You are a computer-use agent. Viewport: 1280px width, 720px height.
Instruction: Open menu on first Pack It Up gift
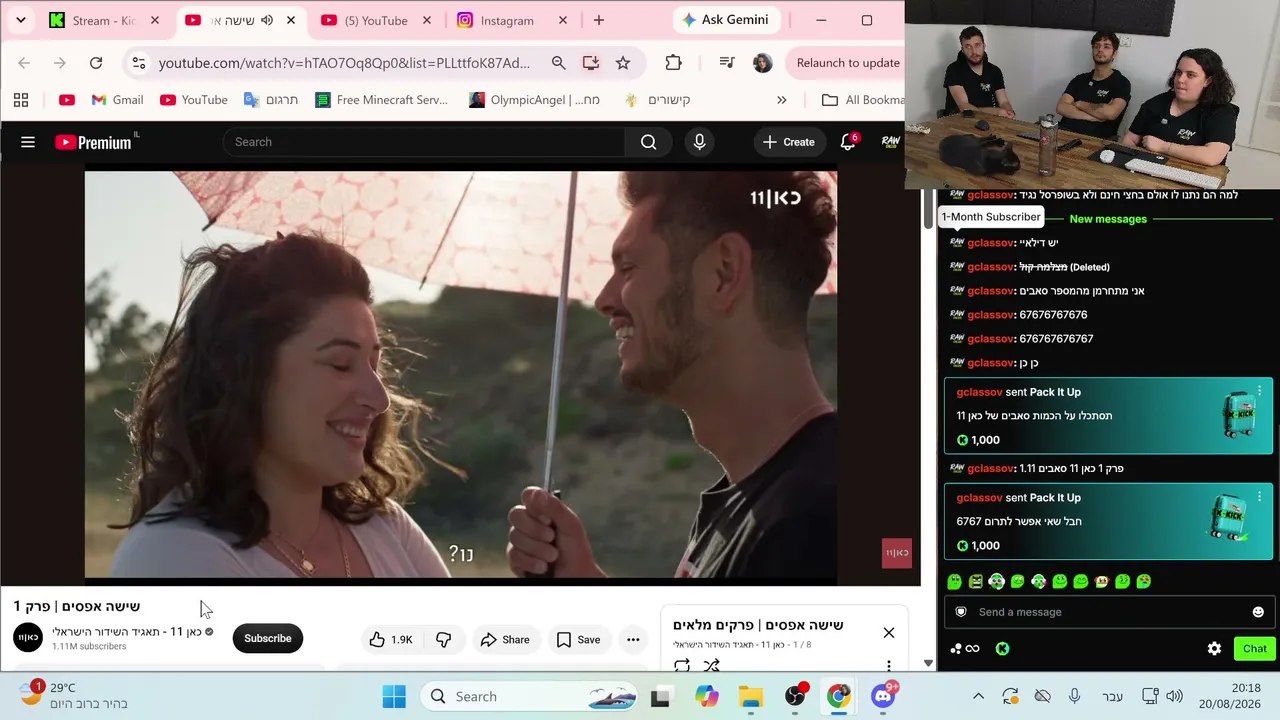coord(1259,390)
